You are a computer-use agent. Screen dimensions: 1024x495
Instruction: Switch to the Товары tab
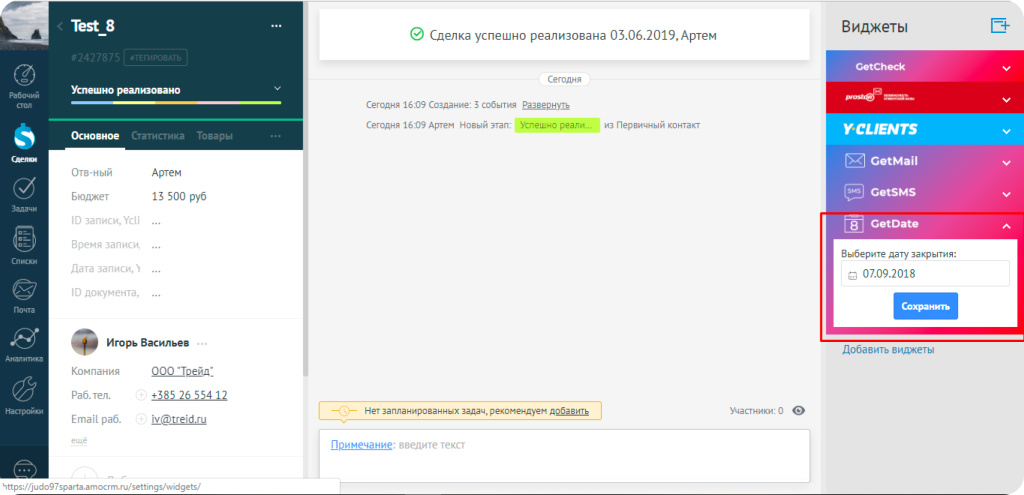[x=214, y=136]
